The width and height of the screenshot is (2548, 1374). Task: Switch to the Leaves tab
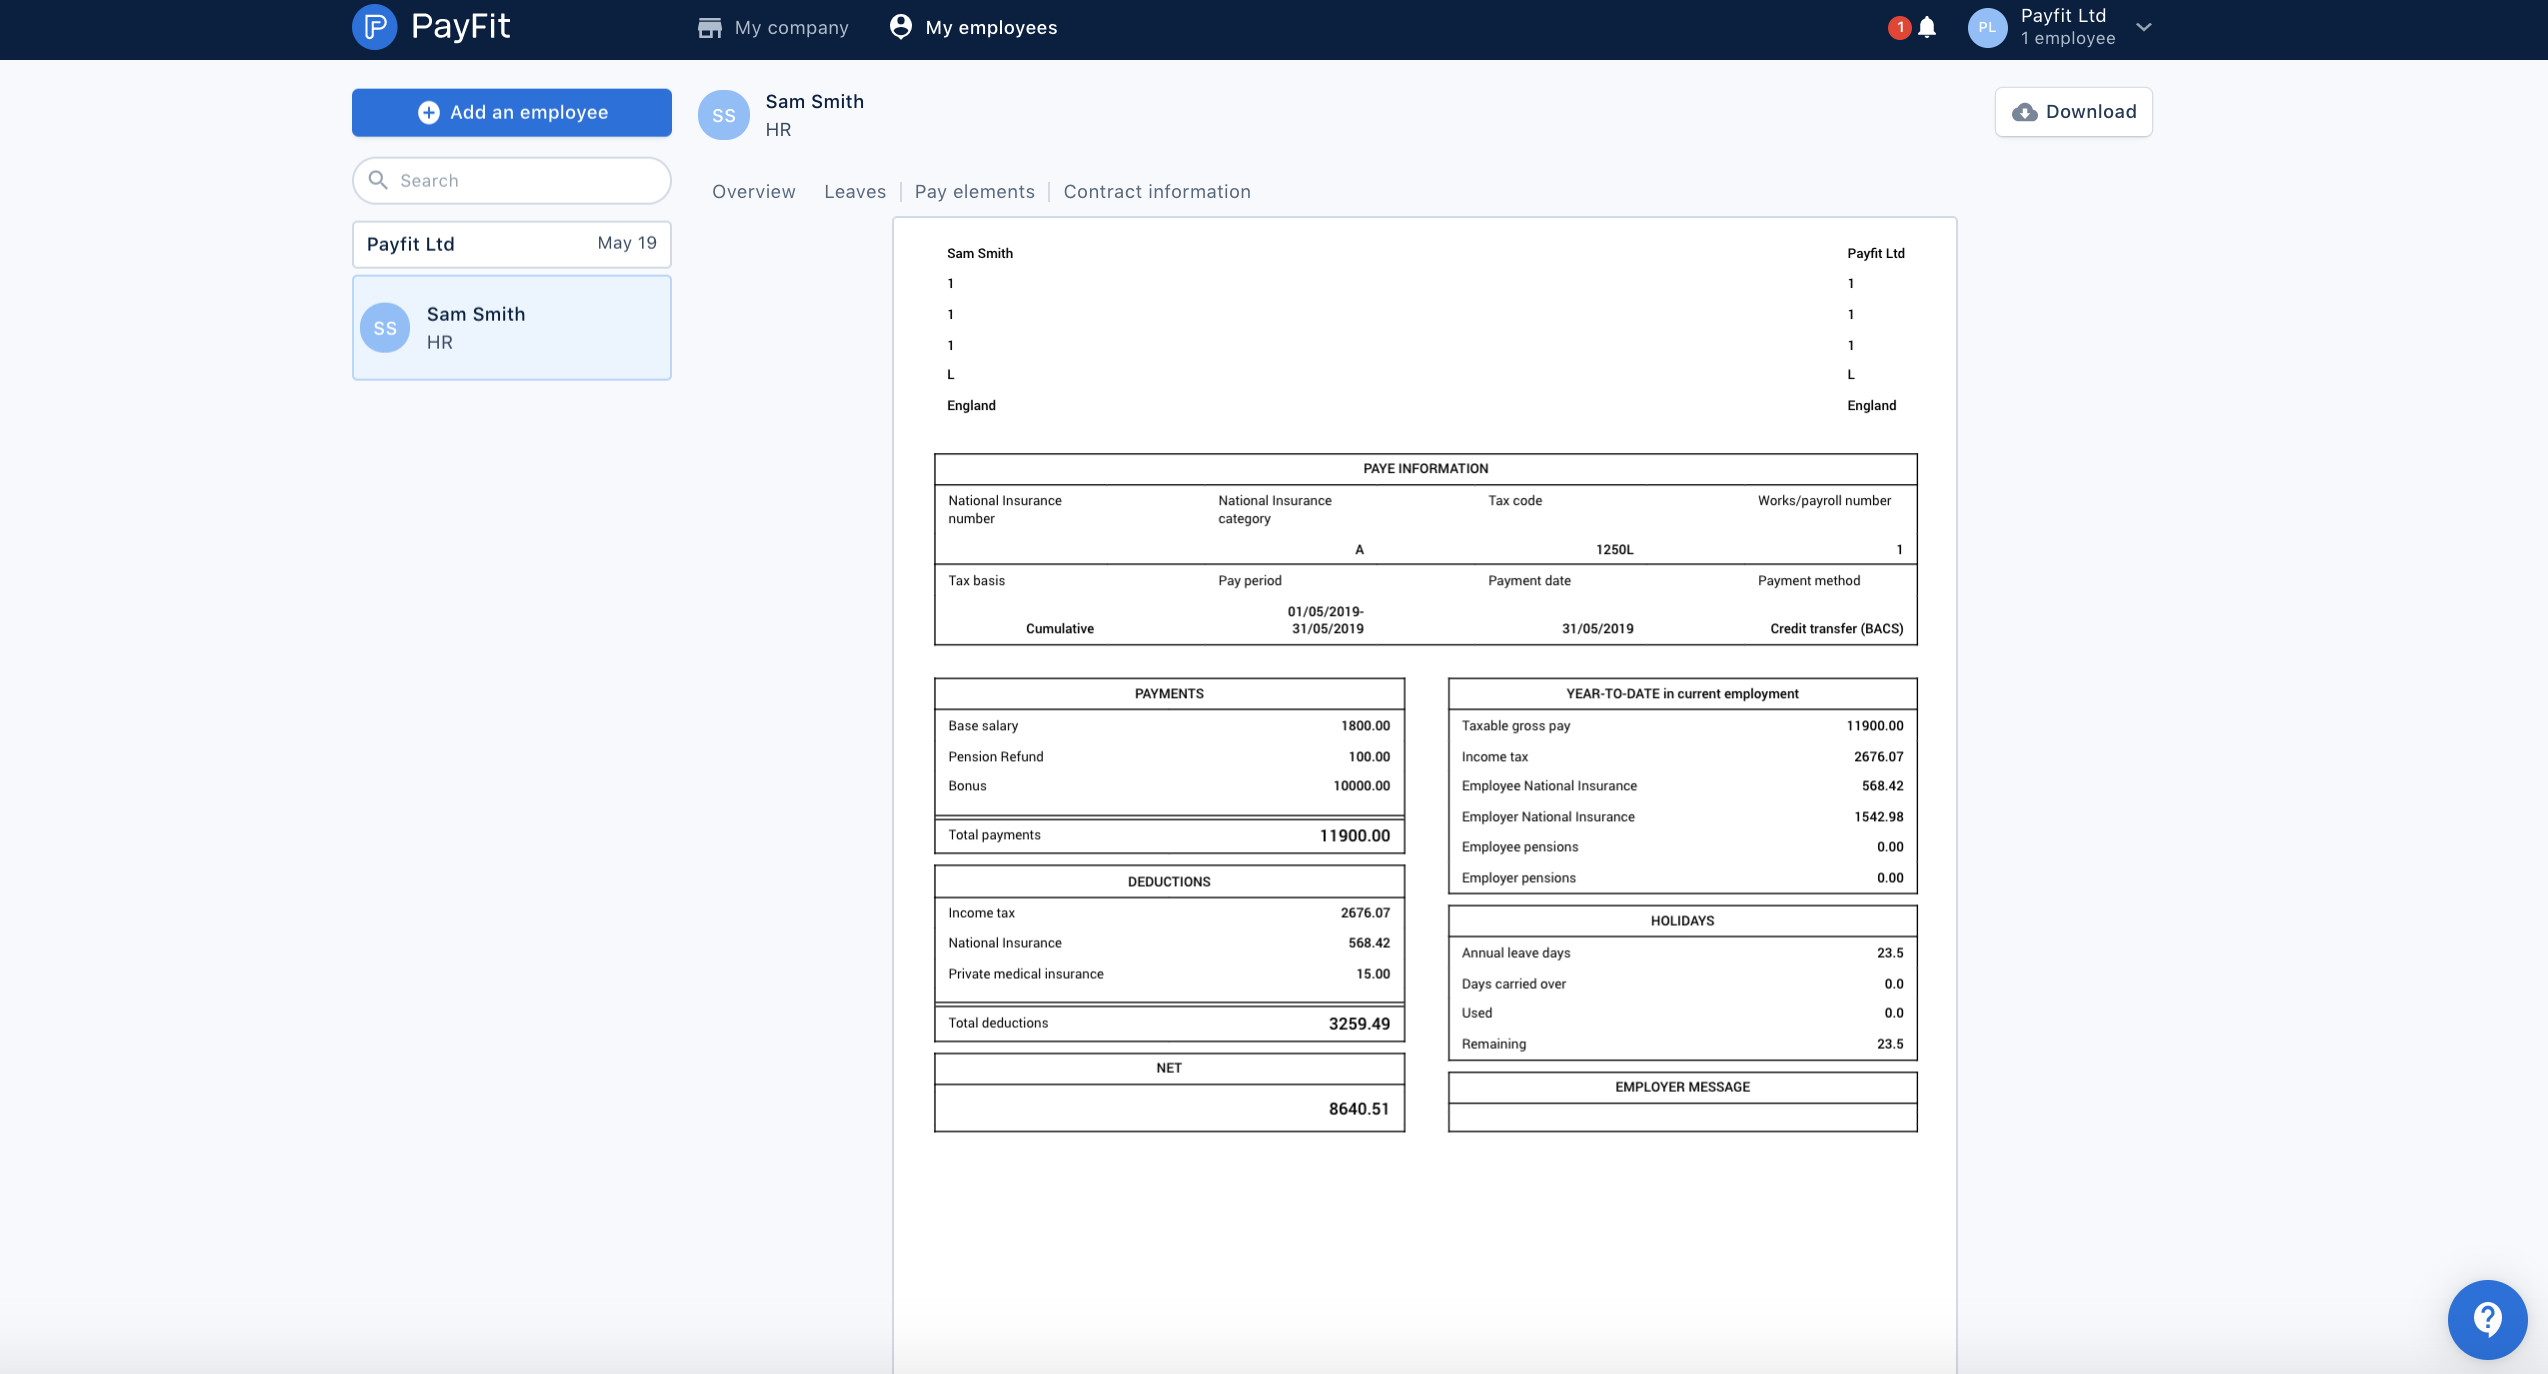pos(855,192)
